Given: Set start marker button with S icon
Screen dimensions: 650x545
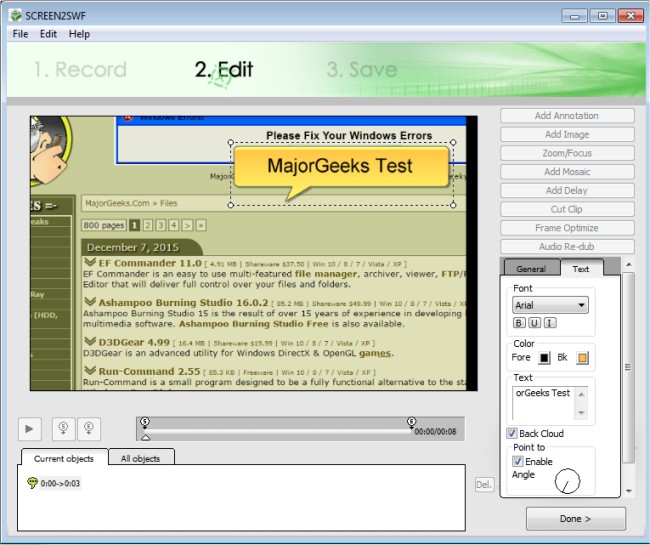Looking at the screenshot, I should click(x=63, y=429).
